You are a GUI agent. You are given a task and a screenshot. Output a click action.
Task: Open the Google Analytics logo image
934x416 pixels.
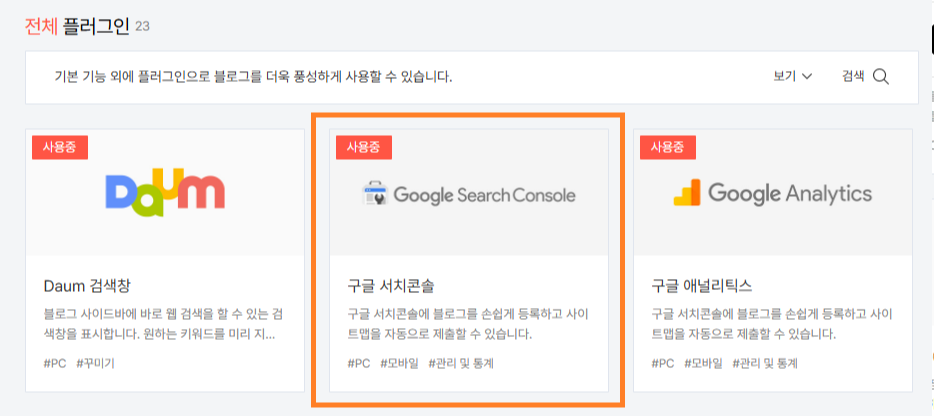[x=773, y=193]
